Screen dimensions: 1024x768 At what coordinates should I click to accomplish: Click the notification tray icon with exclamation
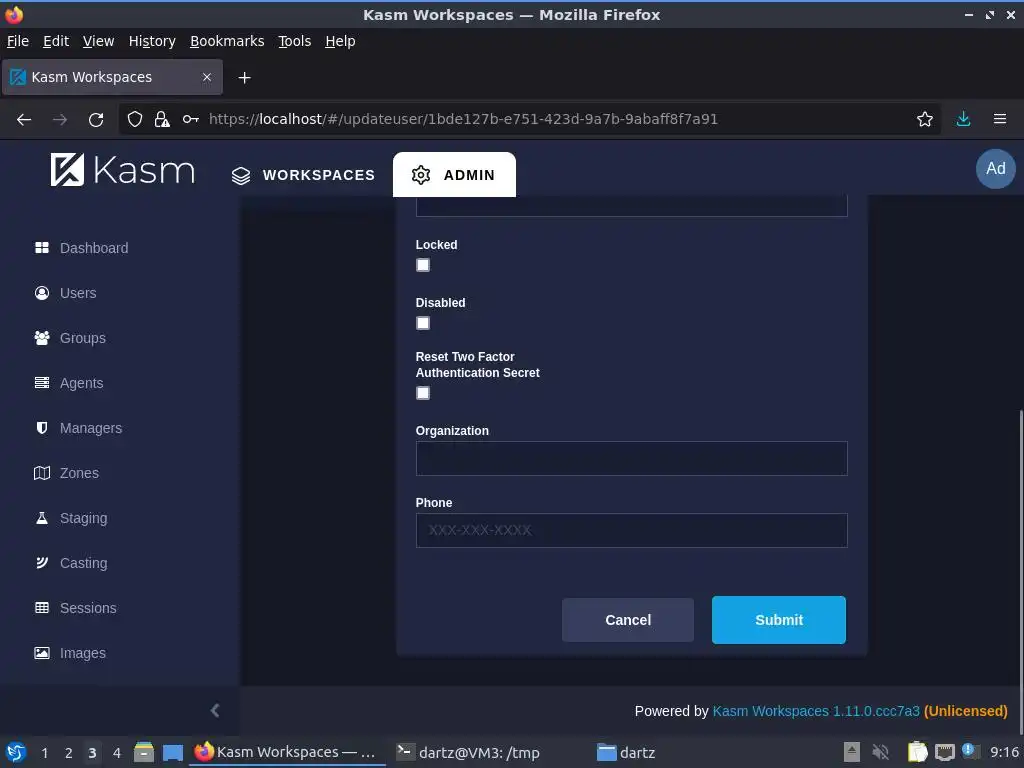click(970, 751)
